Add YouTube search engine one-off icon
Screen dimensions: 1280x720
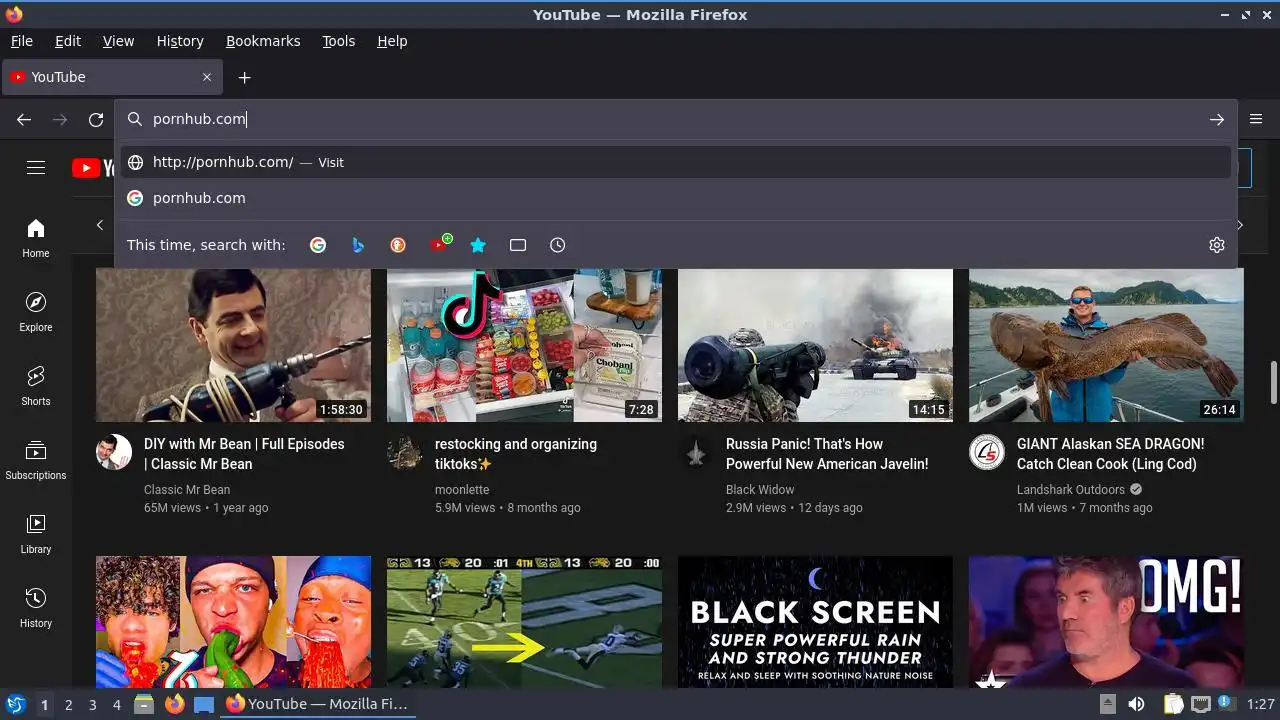pyautogui.click(x=439, y=245)
